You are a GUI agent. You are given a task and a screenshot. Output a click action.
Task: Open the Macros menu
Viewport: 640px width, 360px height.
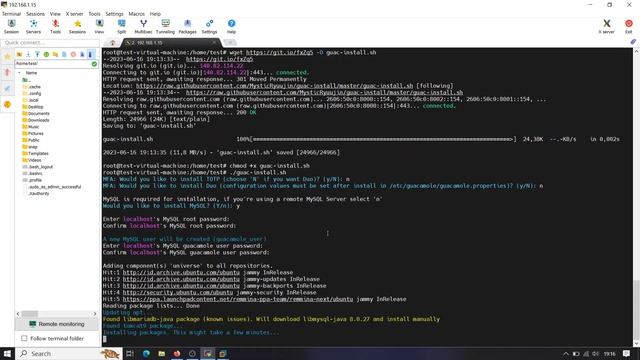[137, 14]
